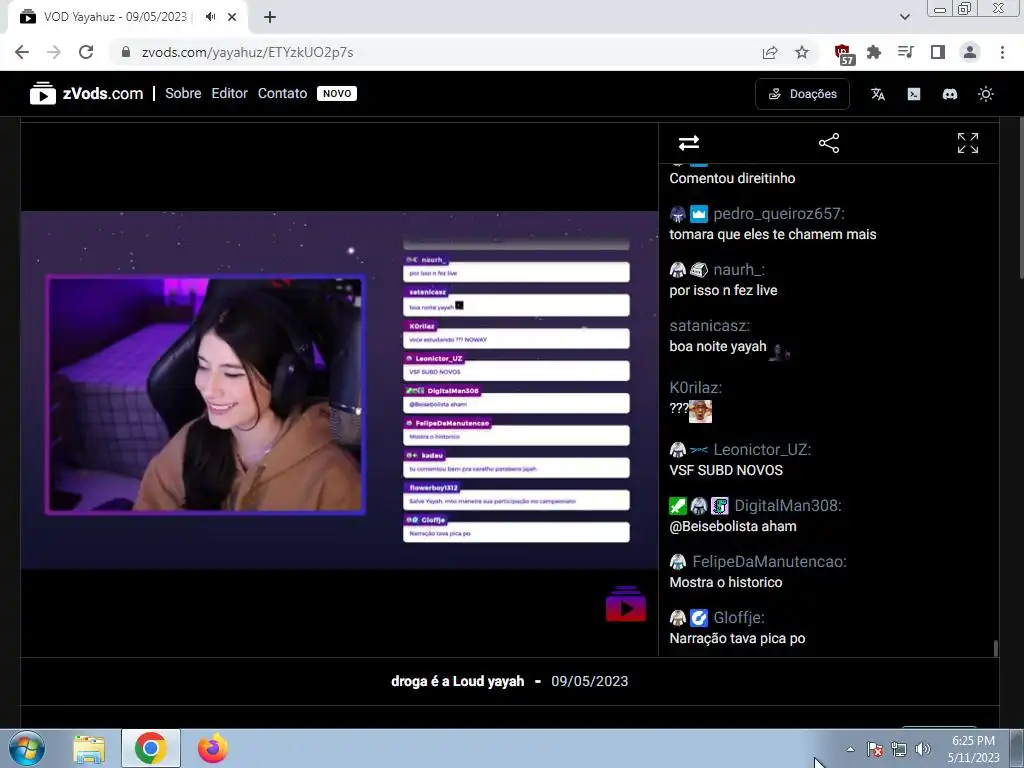The height and width of the screenshot is (768, 1024).
Task: Click crown badge beside pedro_queiroz657
Action: [x=699, y=214]
